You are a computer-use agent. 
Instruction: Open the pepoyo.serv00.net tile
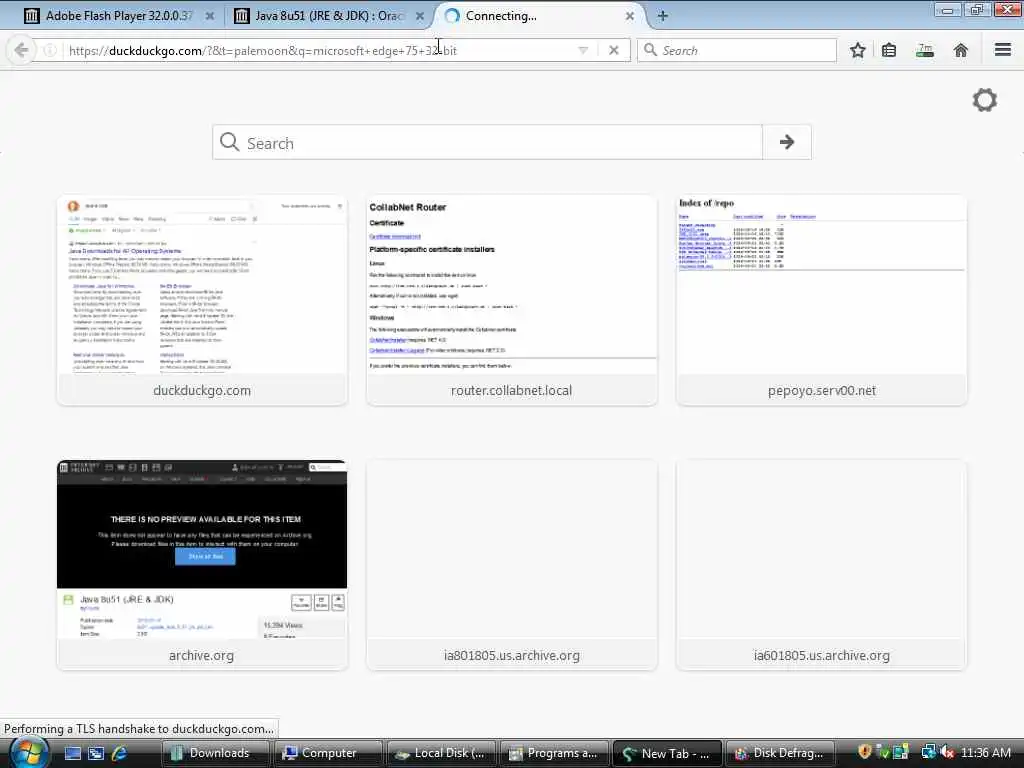click(x=822, y=300)
